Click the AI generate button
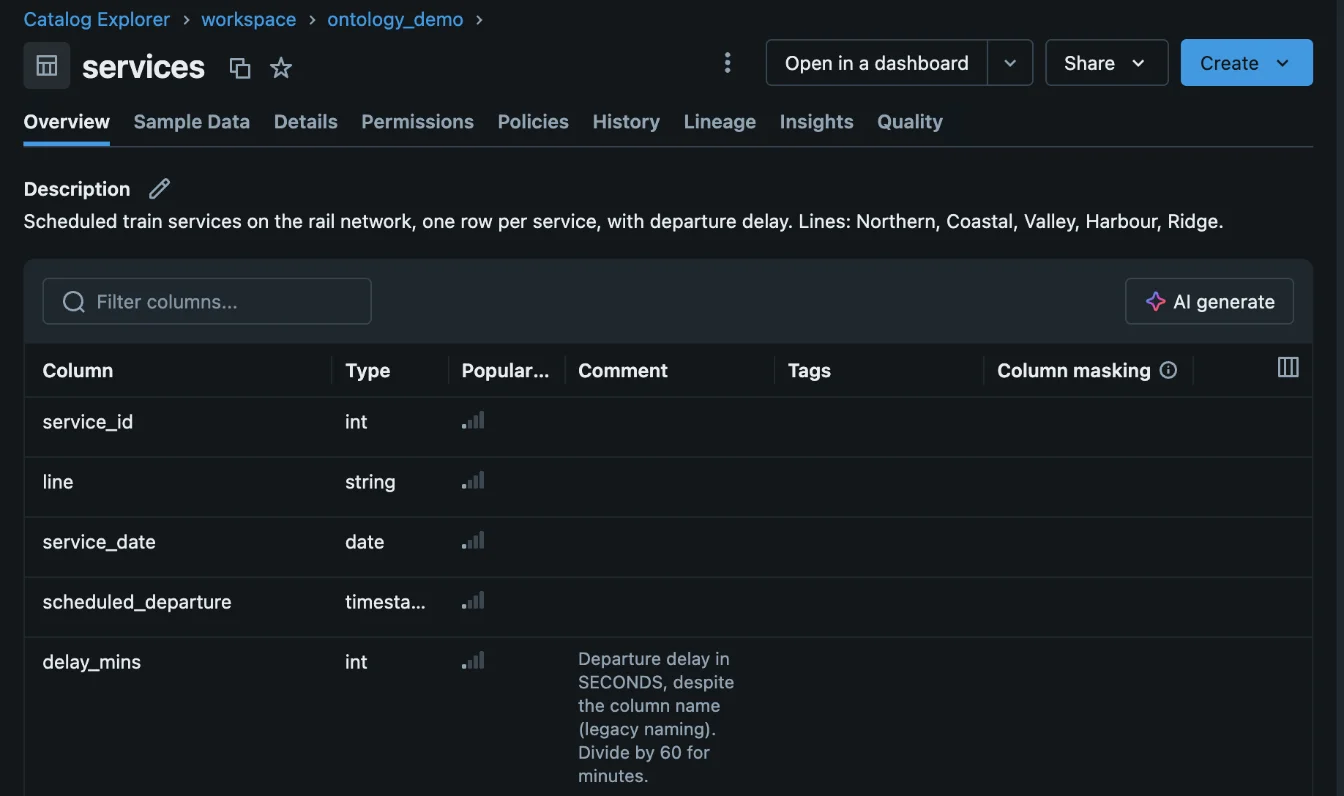 1209,301
